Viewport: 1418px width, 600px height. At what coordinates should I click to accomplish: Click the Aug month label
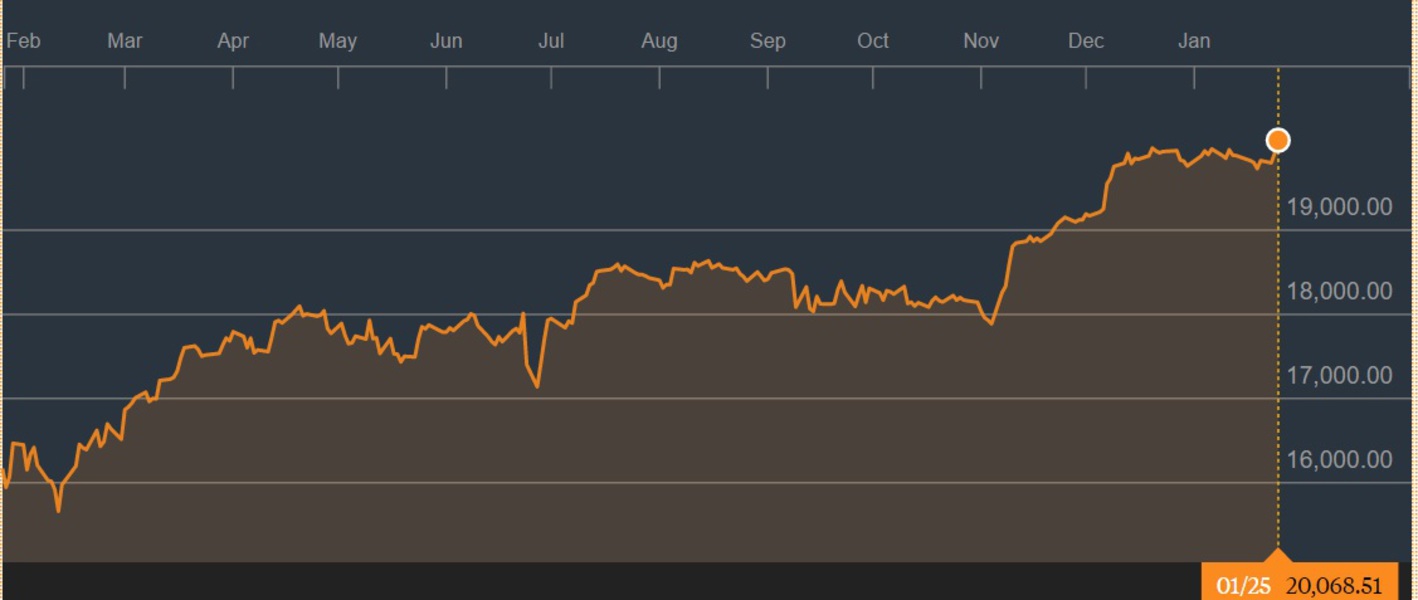(659, 41)
